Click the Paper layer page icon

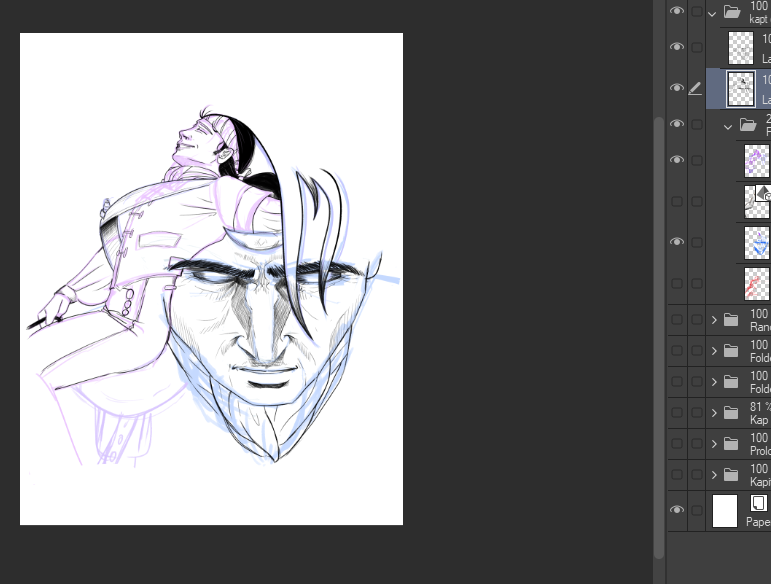[759, 504]
